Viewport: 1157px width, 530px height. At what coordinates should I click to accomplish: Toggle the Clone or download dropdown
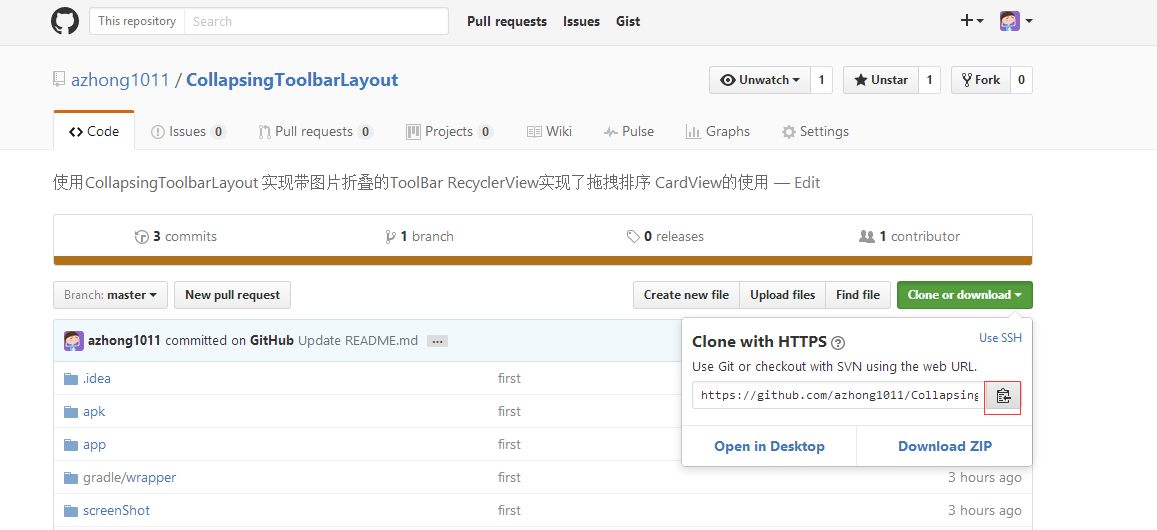point(965,295)
